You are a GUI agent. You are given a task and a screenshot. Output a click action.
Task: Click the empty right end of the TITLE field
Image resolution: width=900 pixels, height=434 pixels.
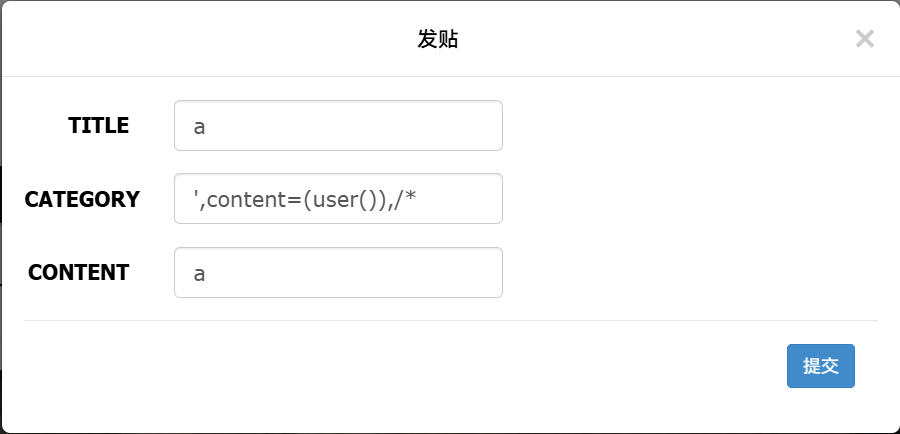470,126
